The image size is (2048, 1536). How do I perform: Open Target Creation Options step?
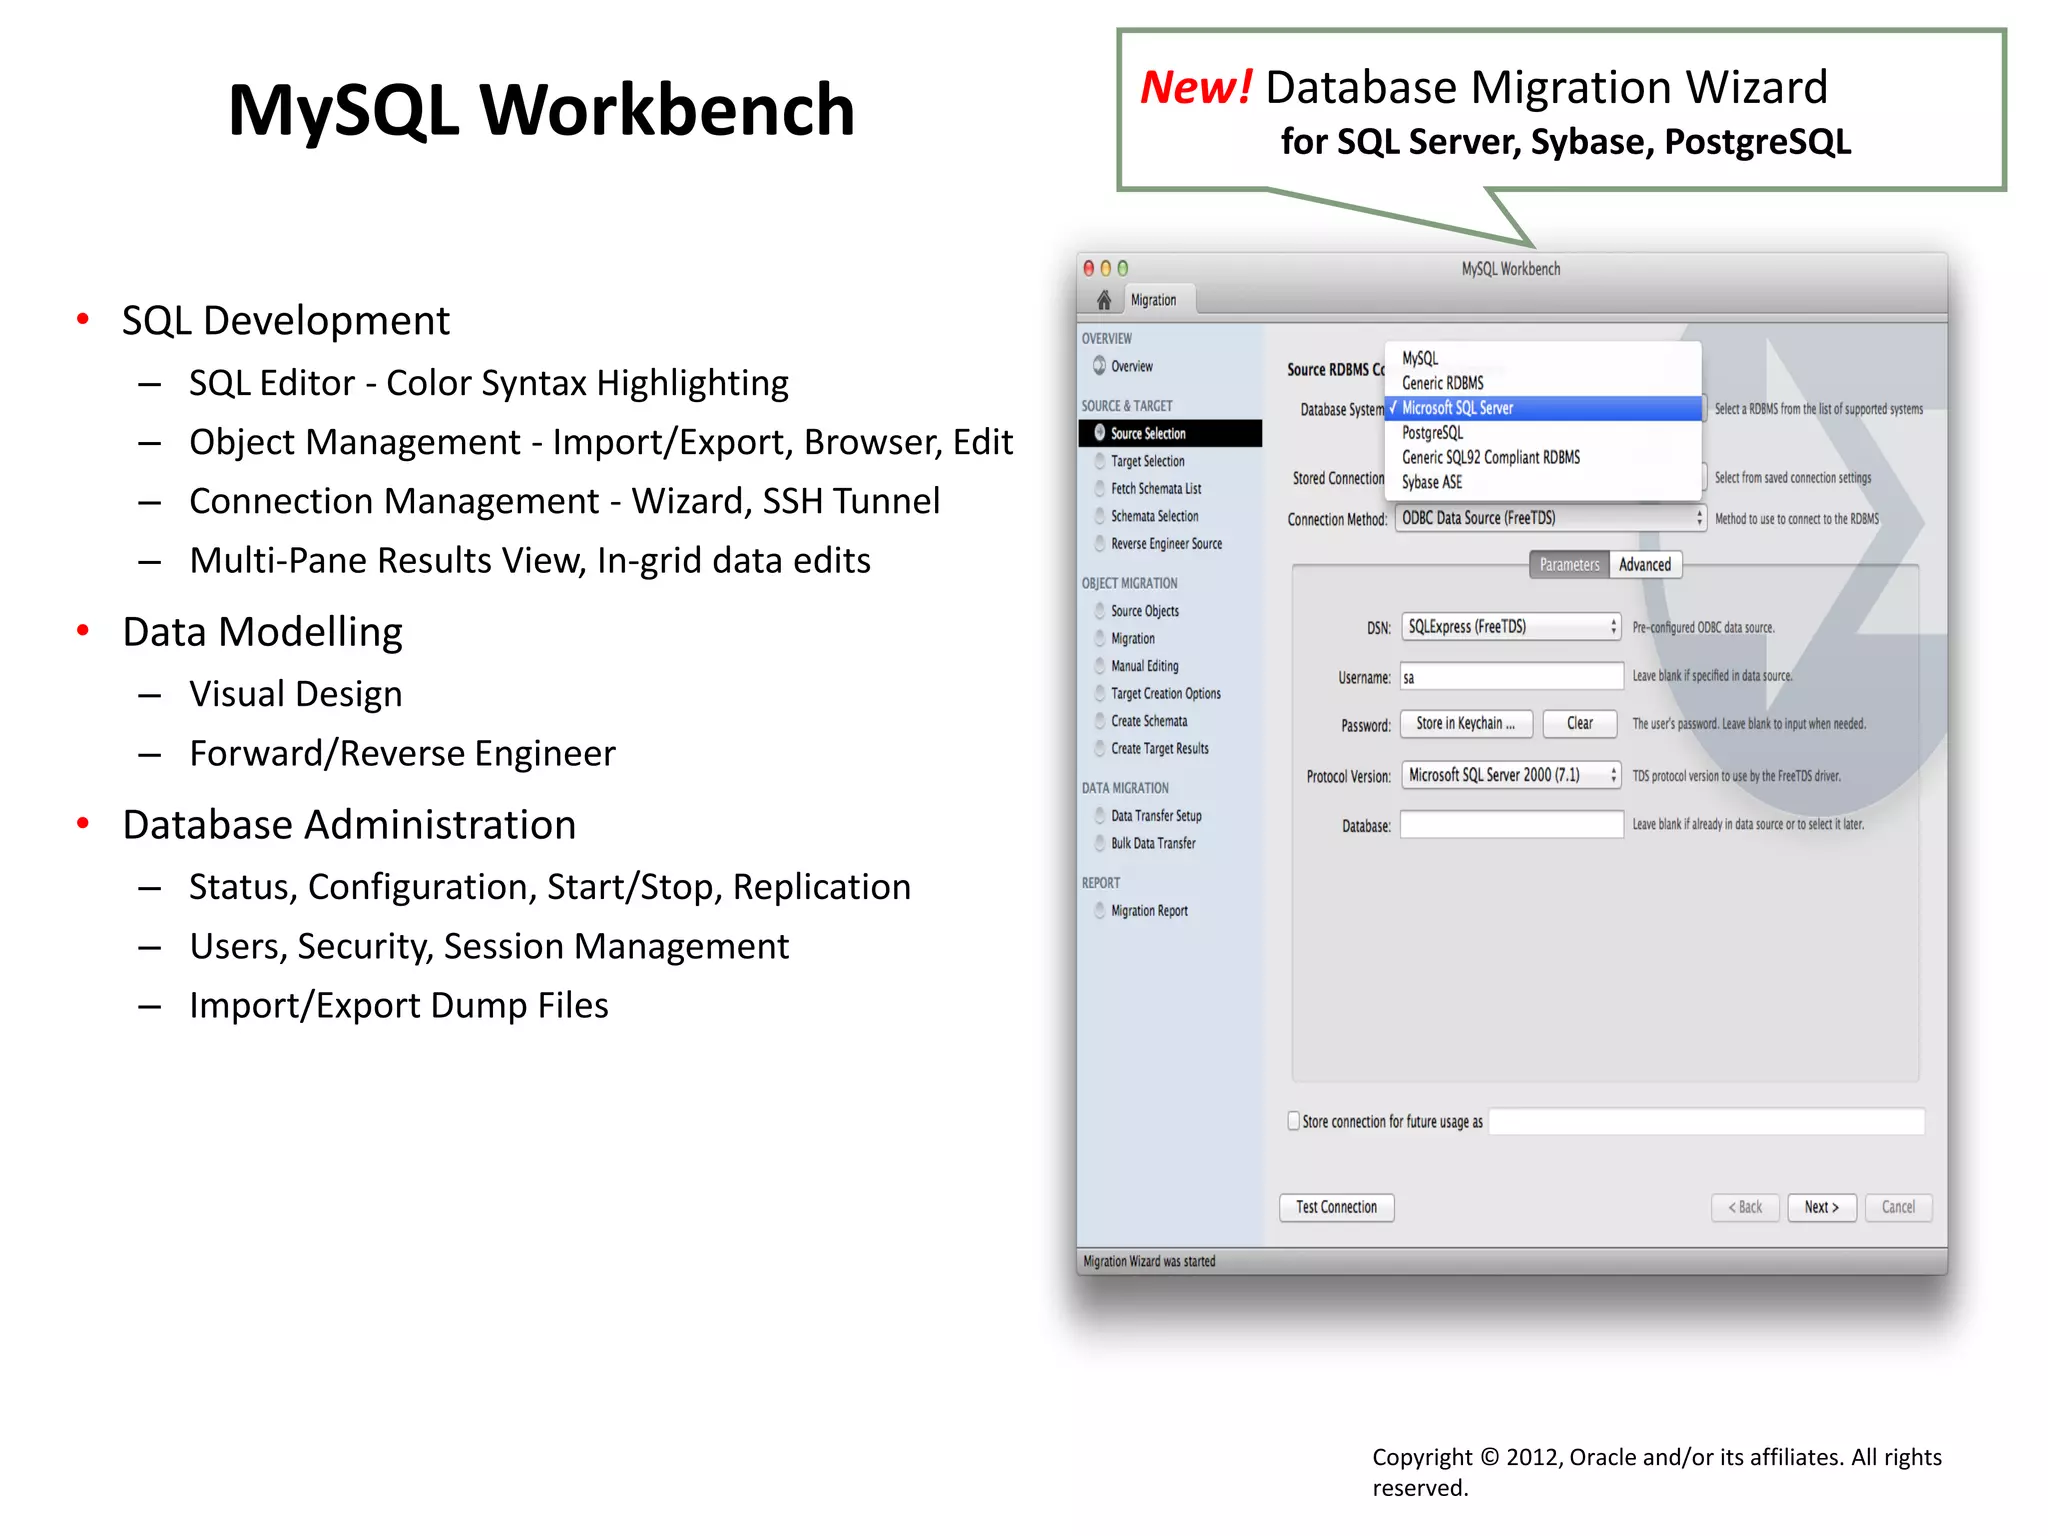(x=1166, y=693)
